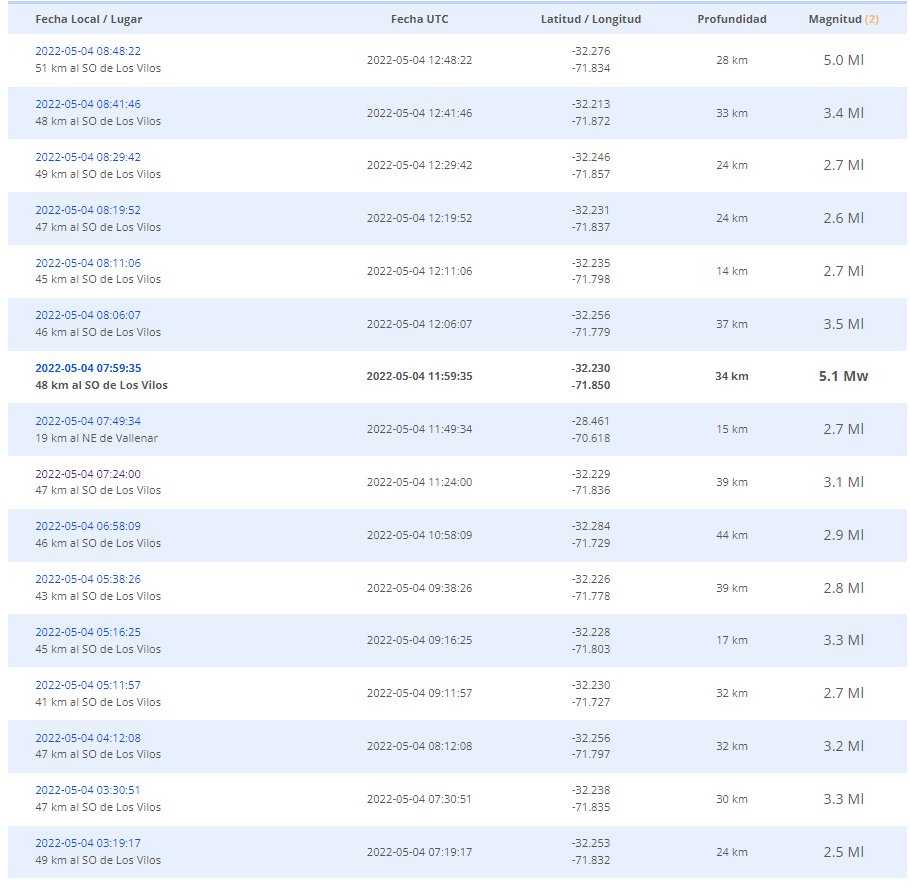Open the 2022-05-04 04:12:08 earthquake link
The height and width of the screenshot is (886, 910).
[x=88, y=738]
